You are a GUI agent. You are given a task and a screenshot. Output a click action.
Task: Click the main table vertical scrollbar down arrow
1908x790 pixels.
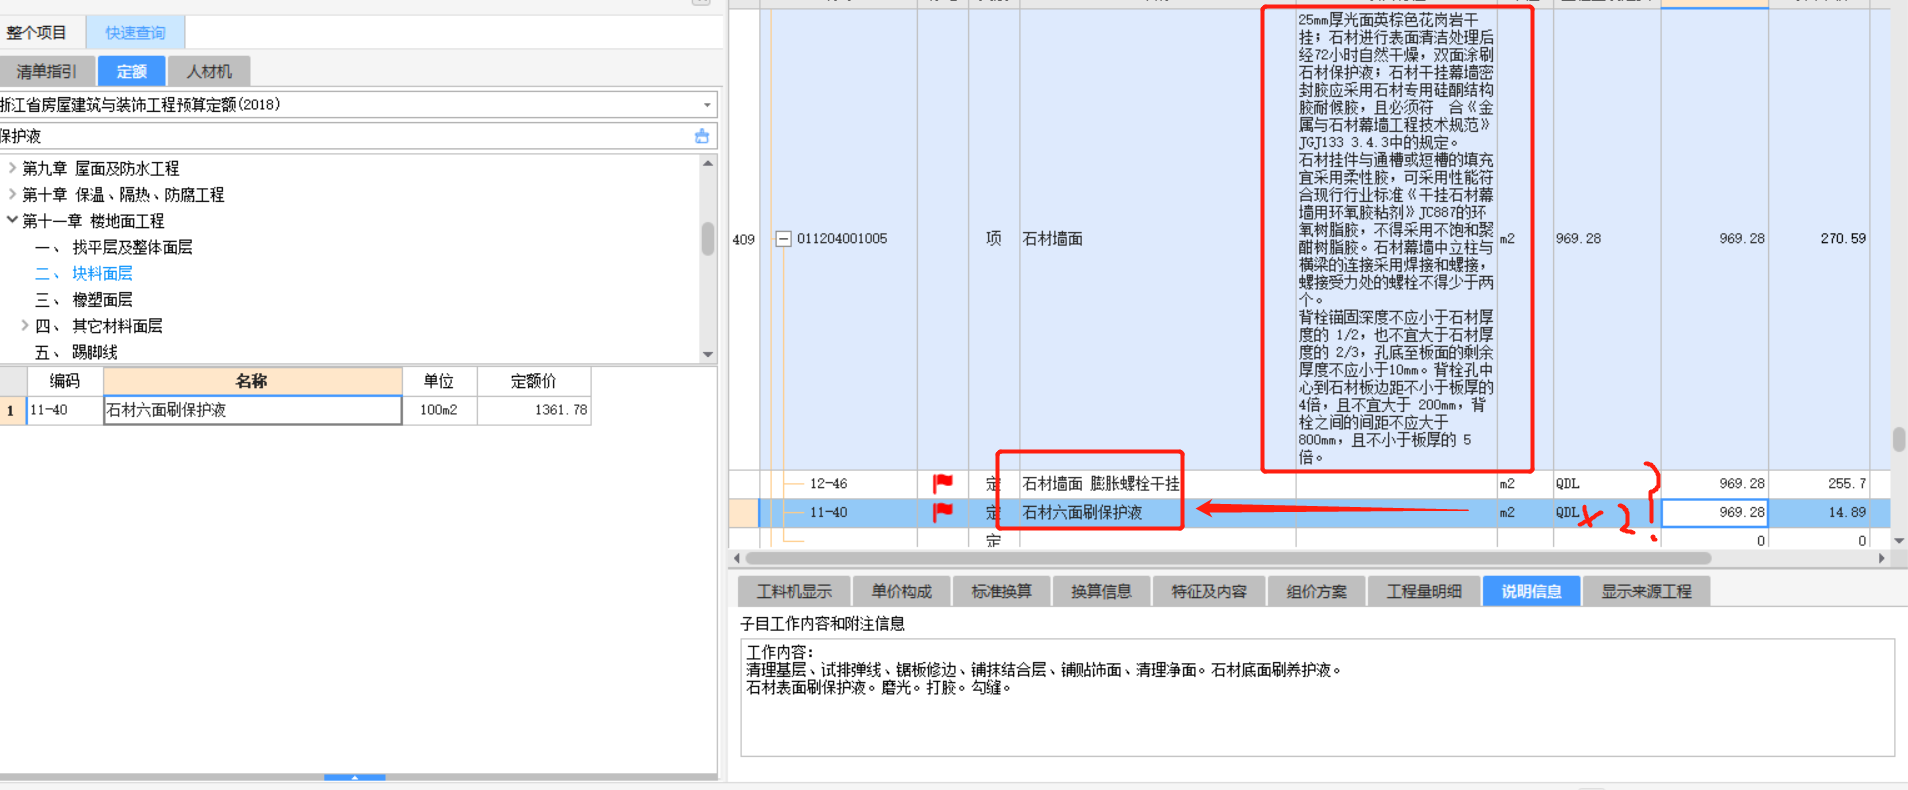point(1898,541)
